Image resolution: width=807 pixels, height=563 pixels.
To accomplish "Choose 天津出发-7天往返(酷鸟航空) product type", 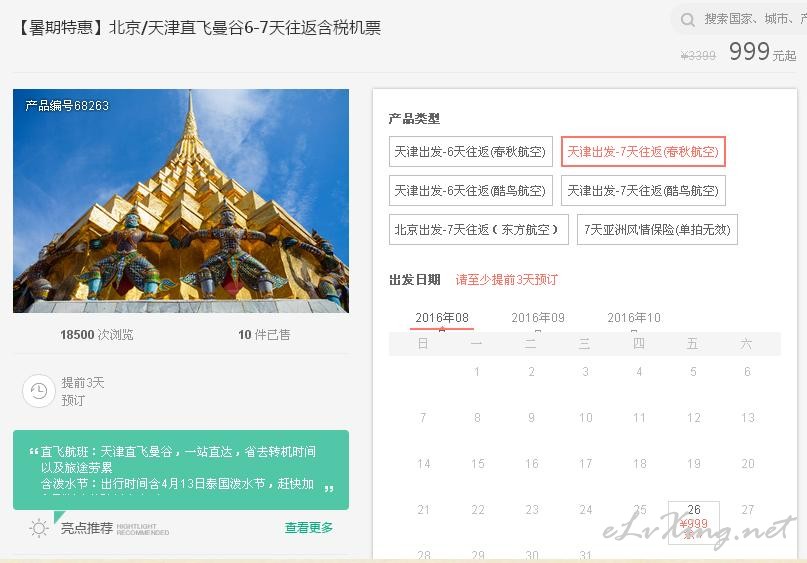I will tap(643, 190).
